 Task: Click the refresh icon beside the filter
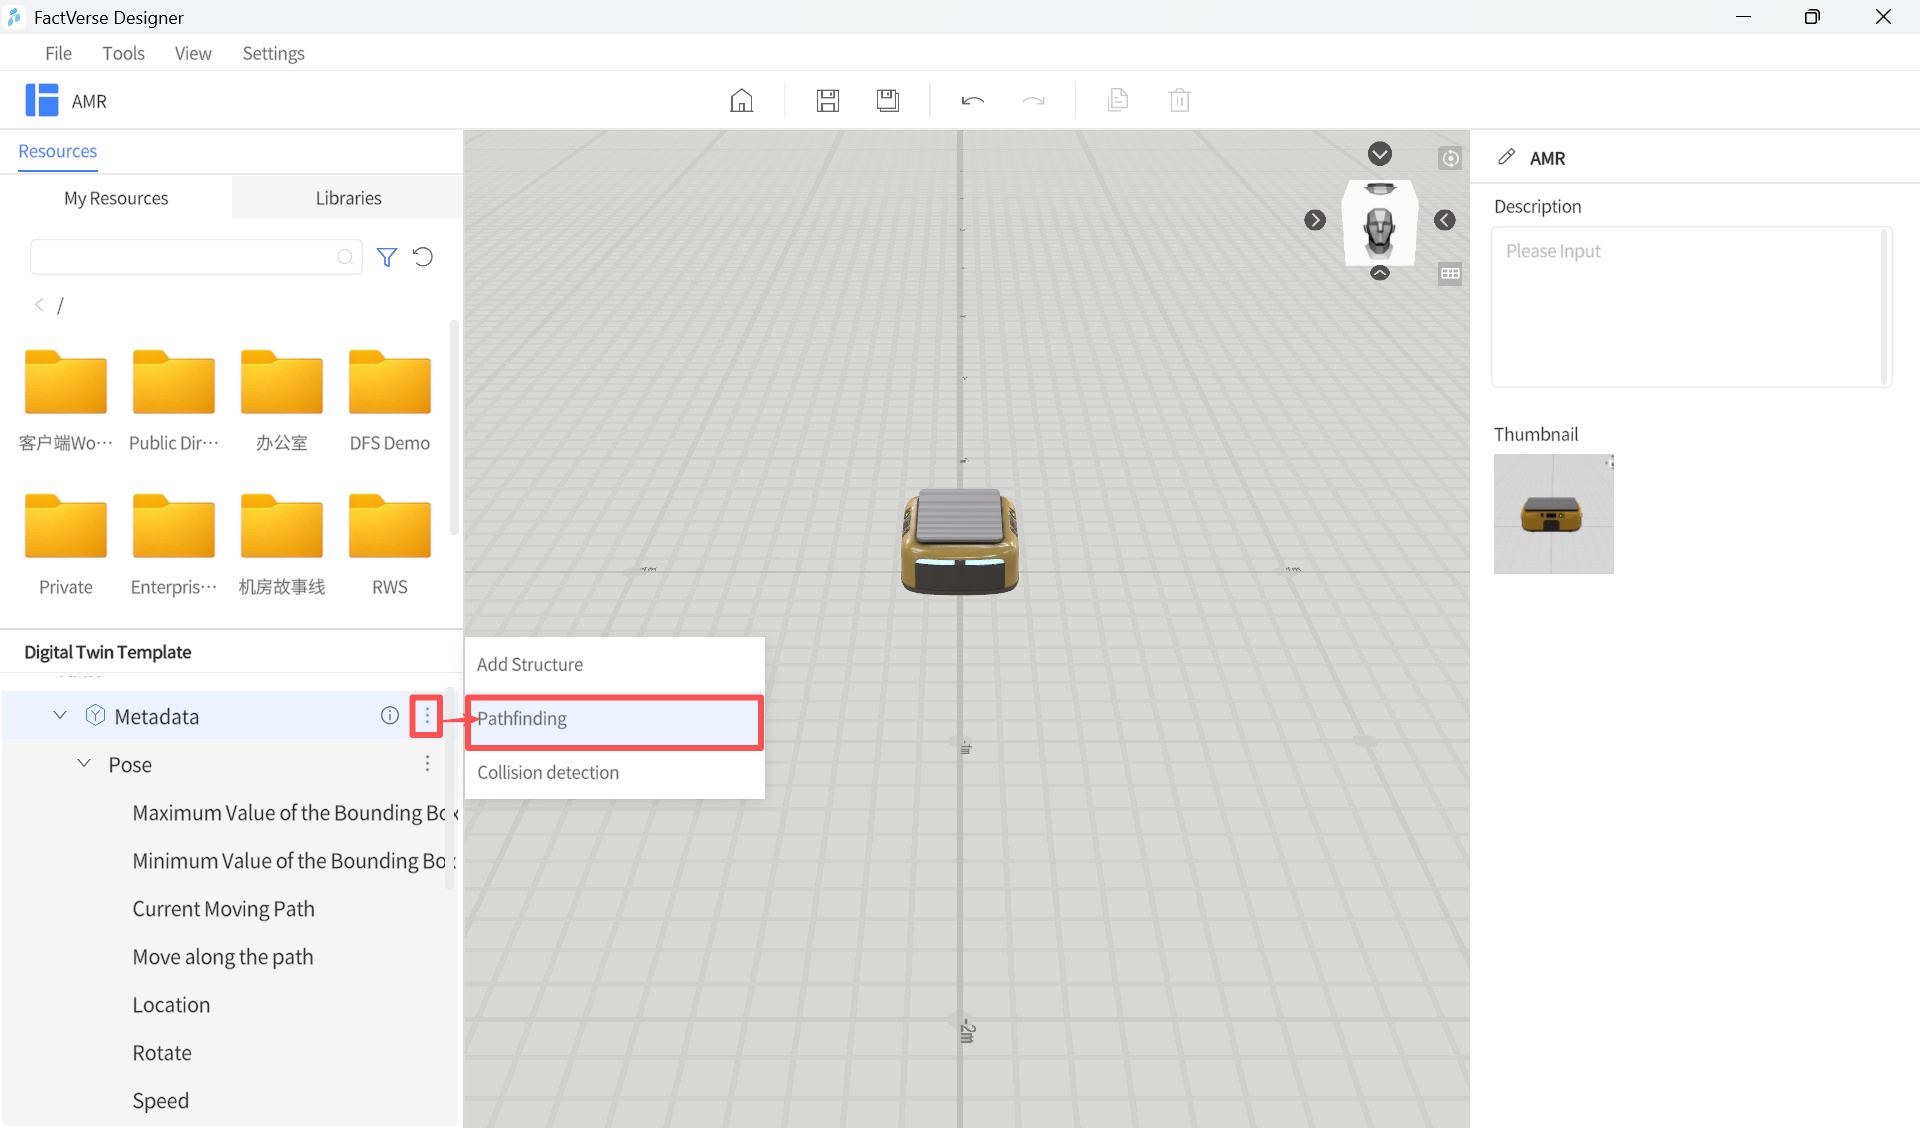[422, 257]
